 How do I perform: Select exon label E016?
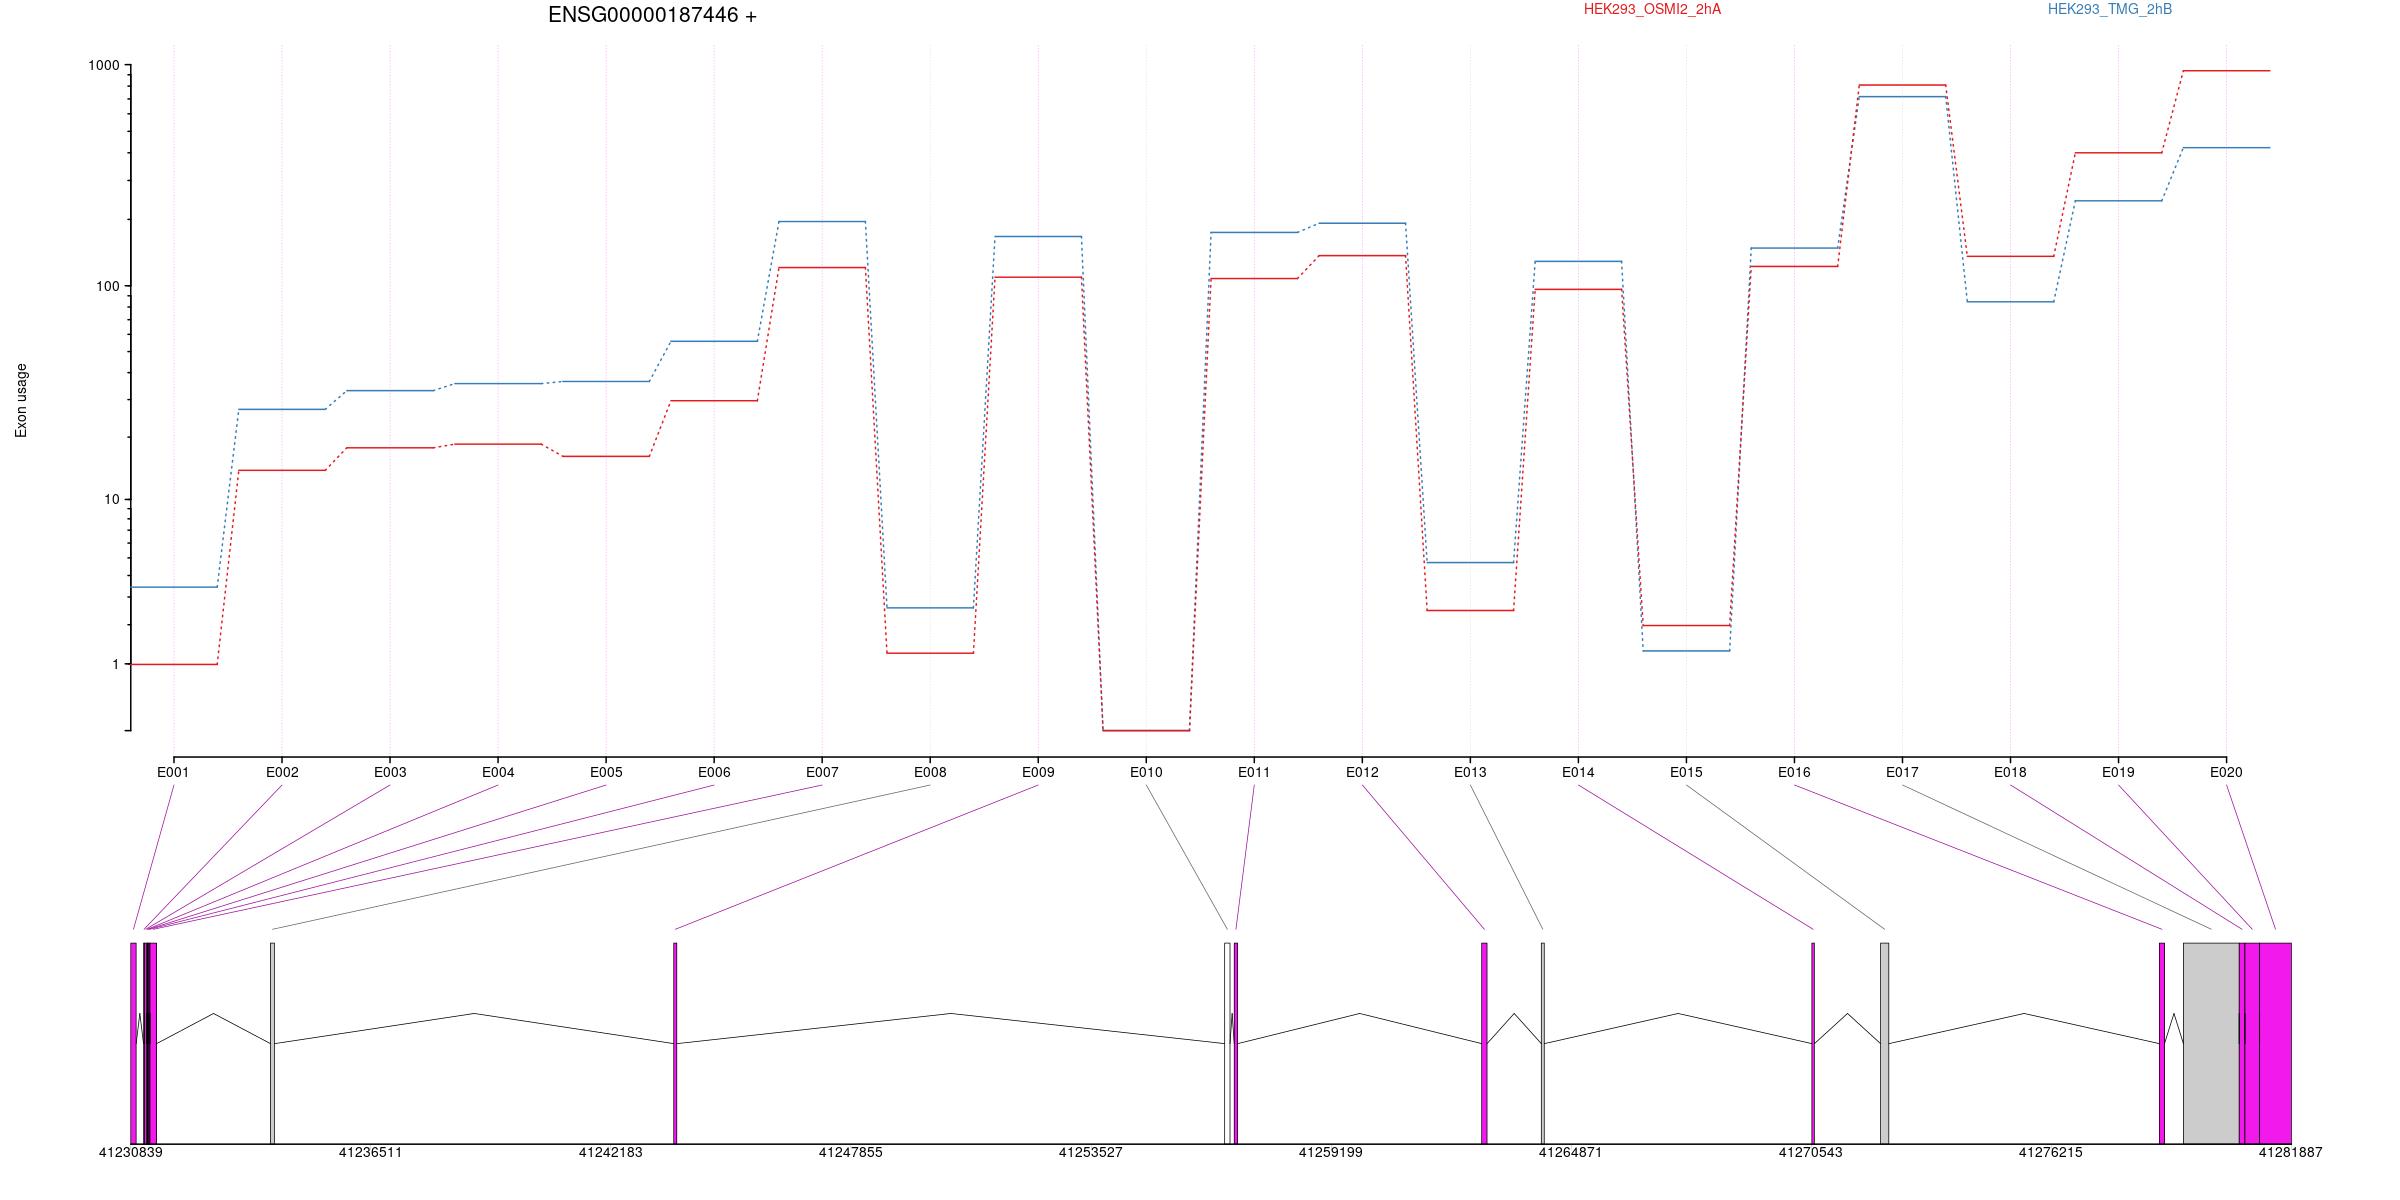point(1794,772)
